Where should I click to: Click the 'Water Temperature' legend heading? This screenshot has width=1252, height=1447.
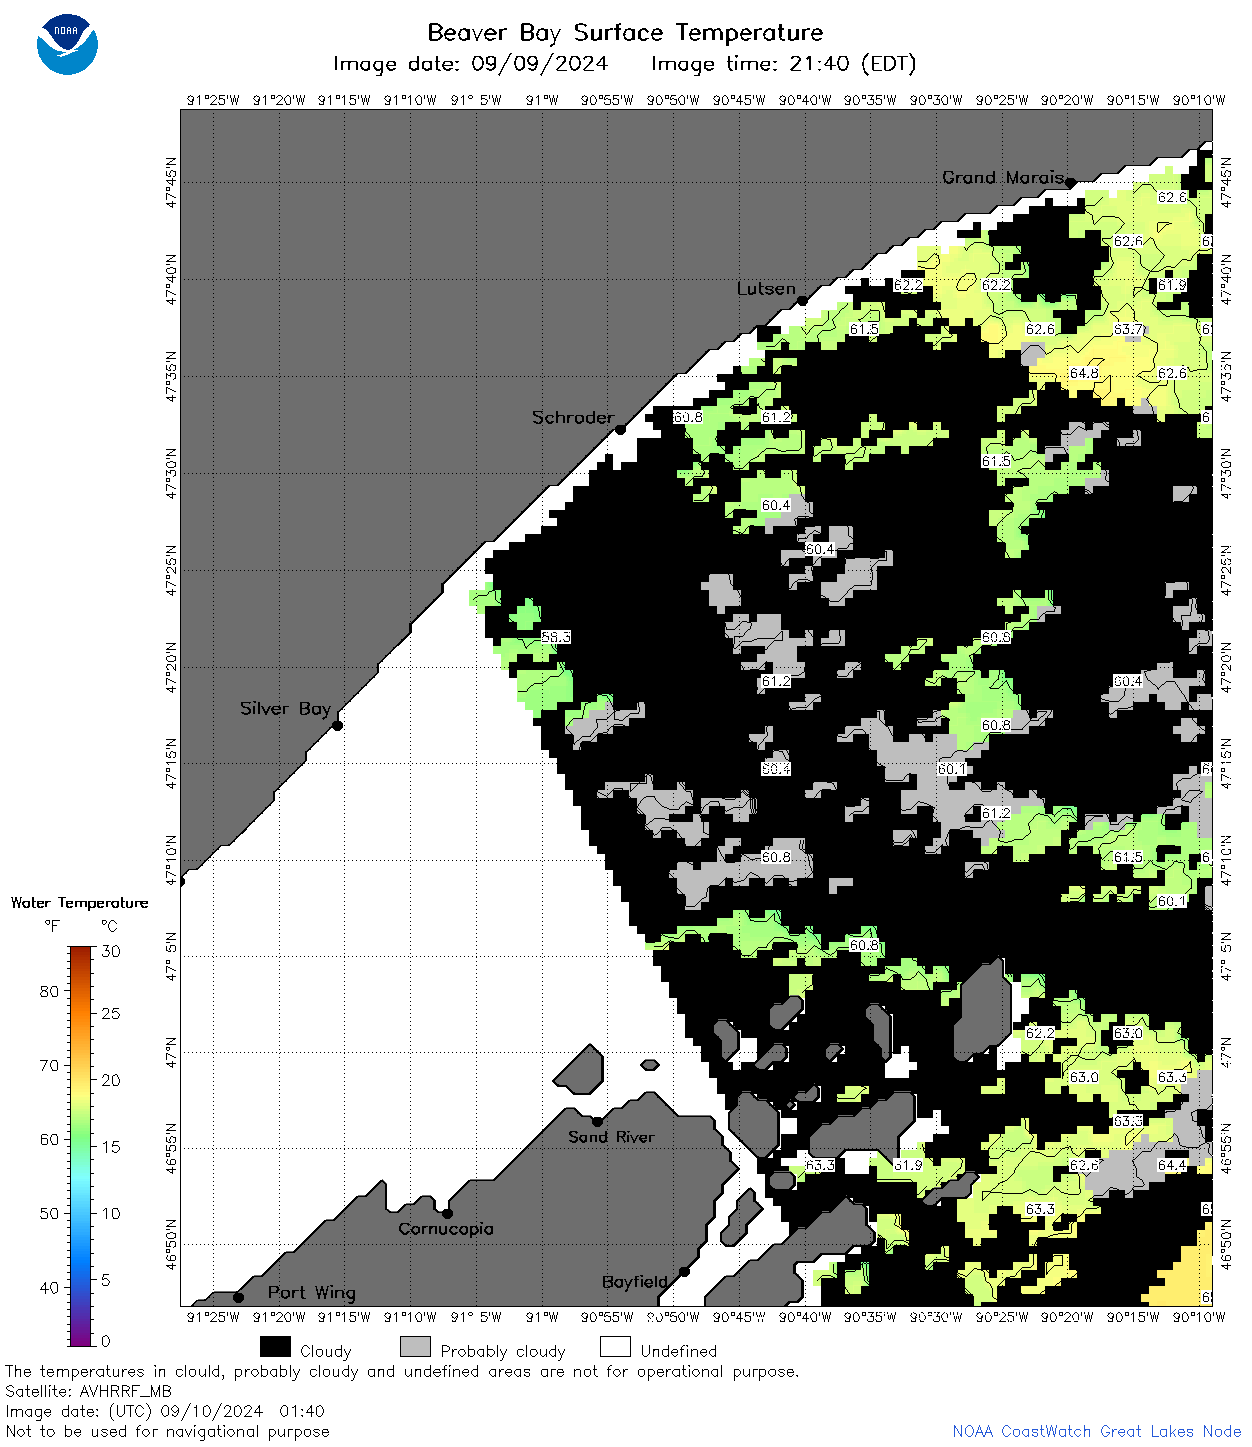click(x=80, y=903)
